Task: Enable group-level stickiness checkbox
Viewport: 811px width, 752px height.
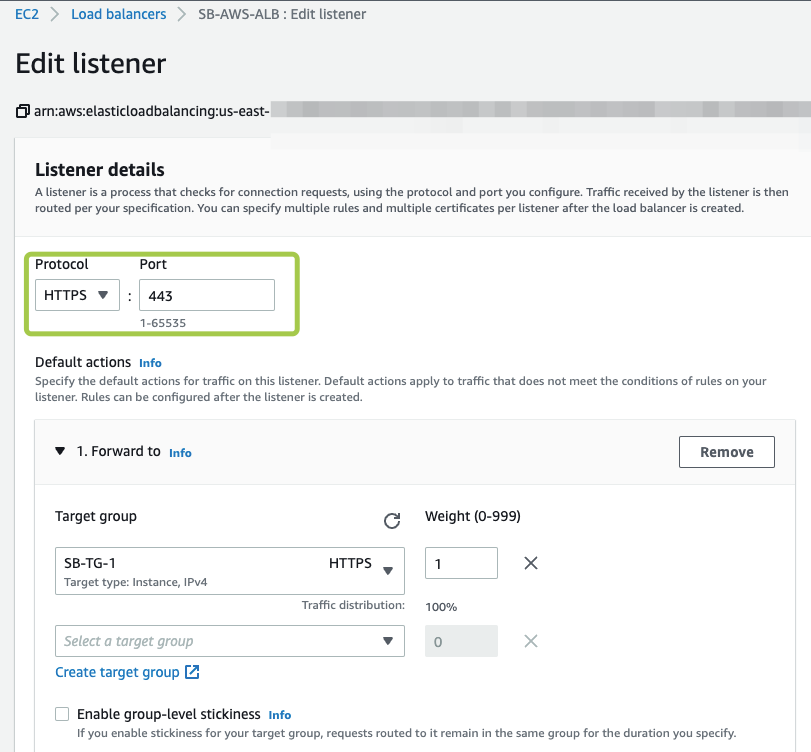Action: (x=62, y=714)
